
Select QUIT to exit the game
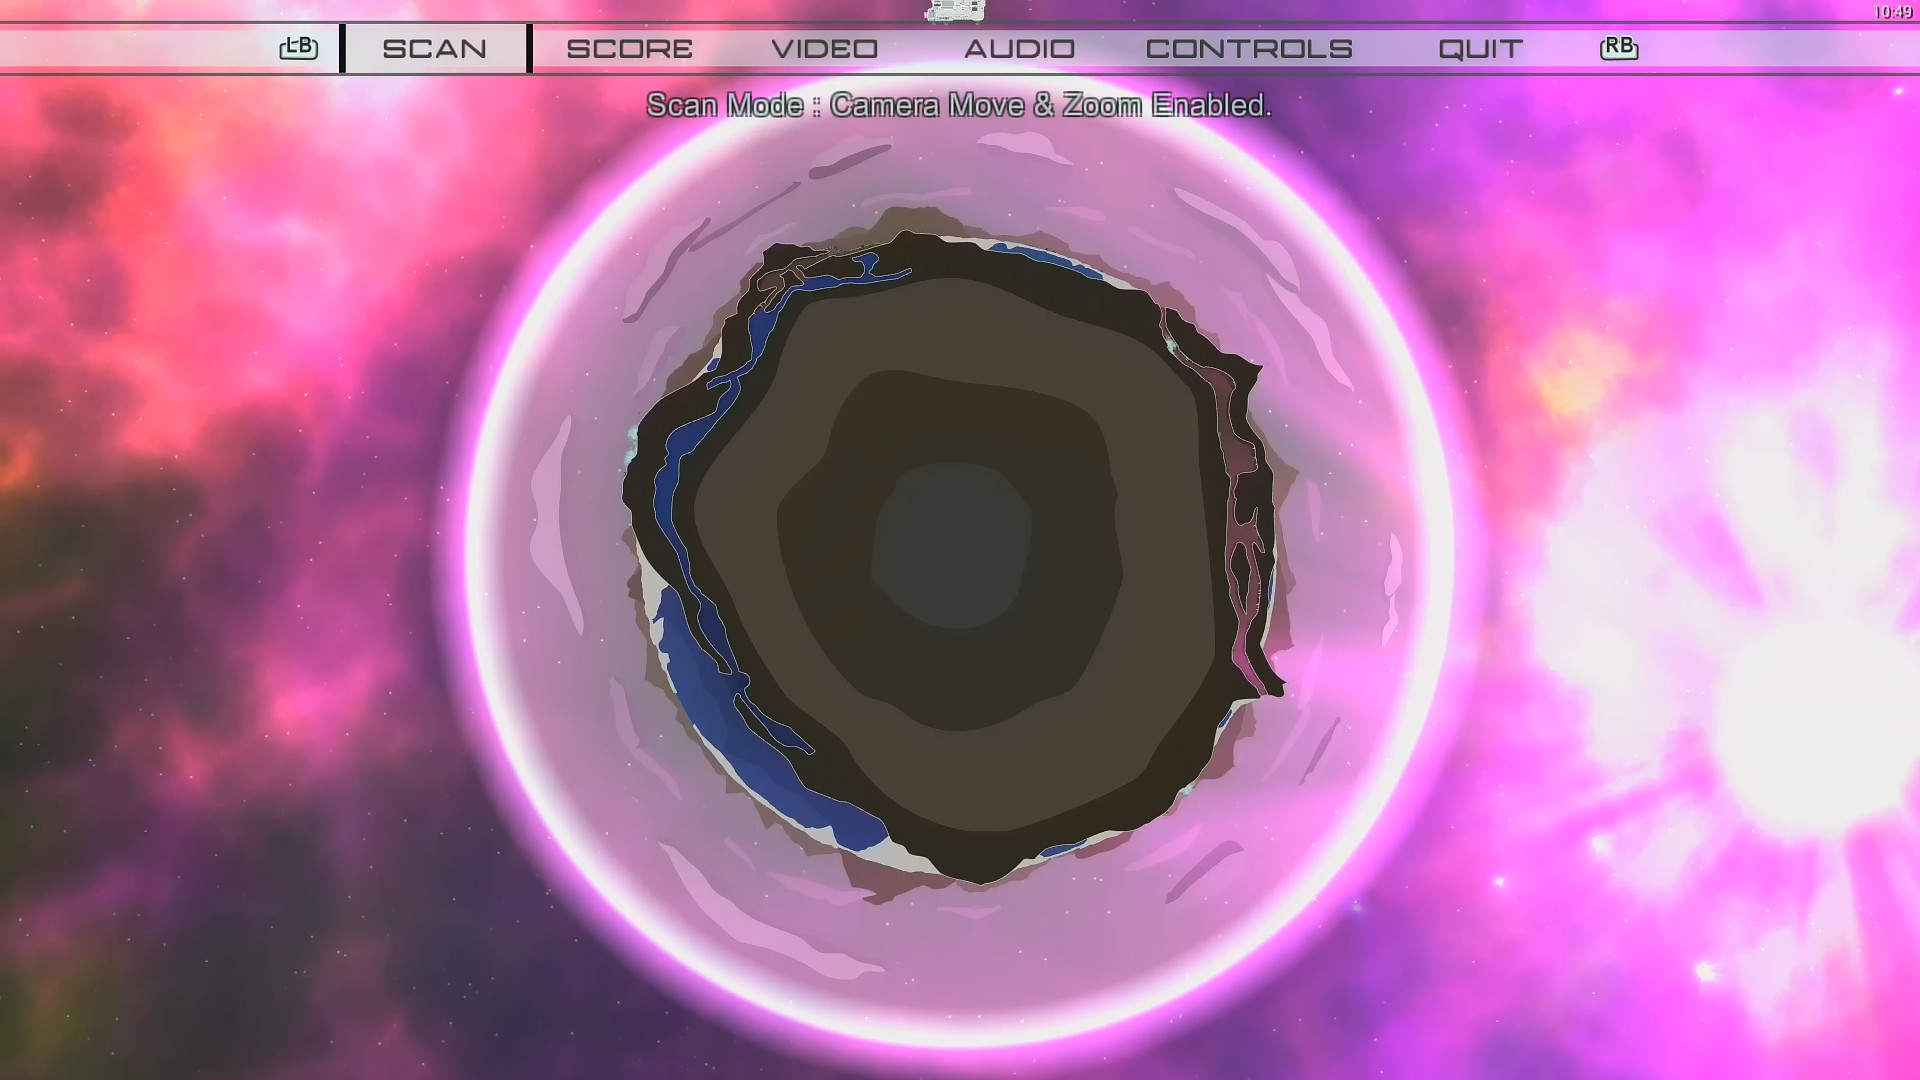(x=1479, y=48)
